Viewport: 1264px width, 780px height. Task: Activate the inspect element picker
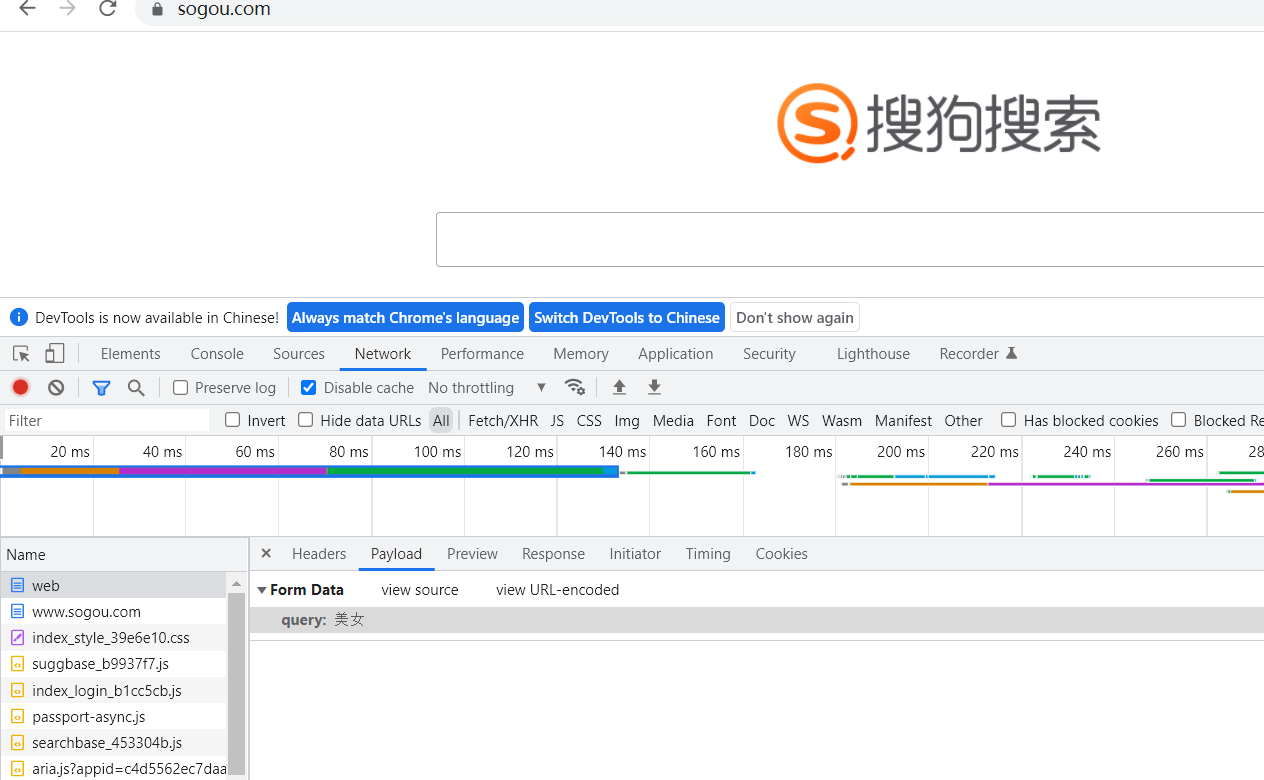(x=21, y=354)
